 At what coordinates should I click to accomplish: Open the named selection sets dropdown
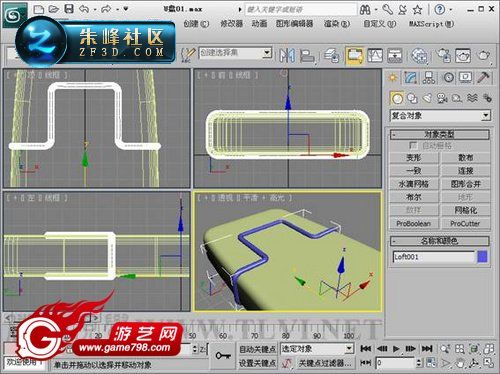pyautogui.click(x=235, y=53)
